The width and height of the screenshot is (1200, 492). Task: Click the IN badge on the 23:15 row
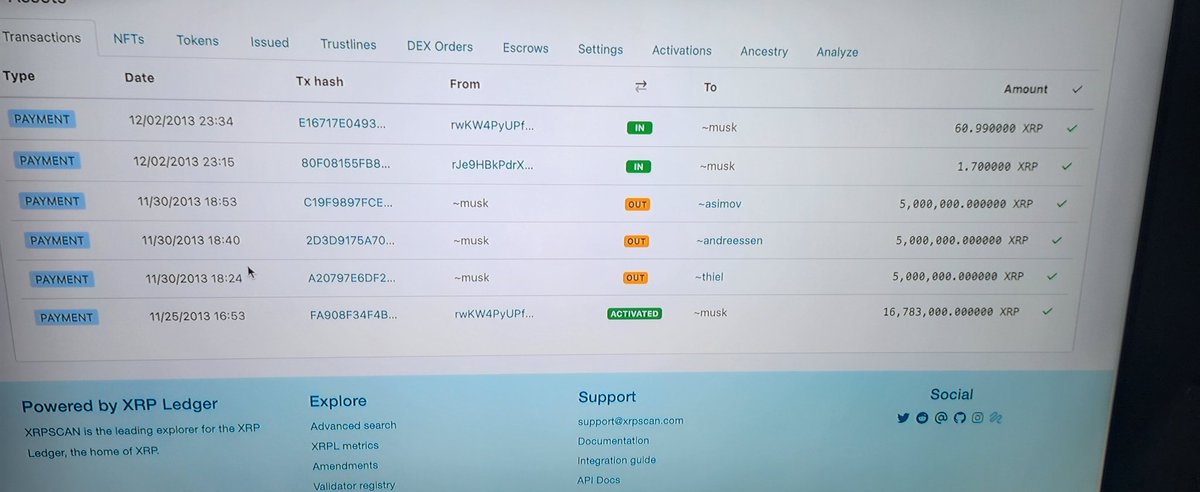tap(638, 166)
